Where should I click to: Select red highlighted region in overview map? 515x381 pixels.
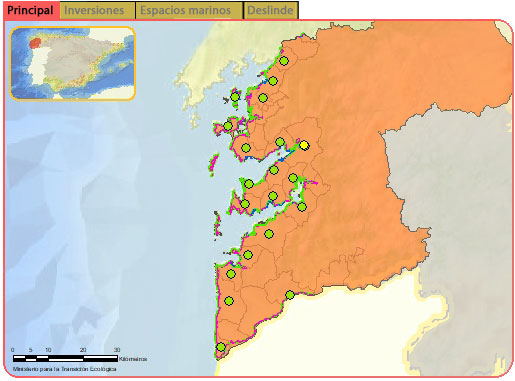(35, 43)
